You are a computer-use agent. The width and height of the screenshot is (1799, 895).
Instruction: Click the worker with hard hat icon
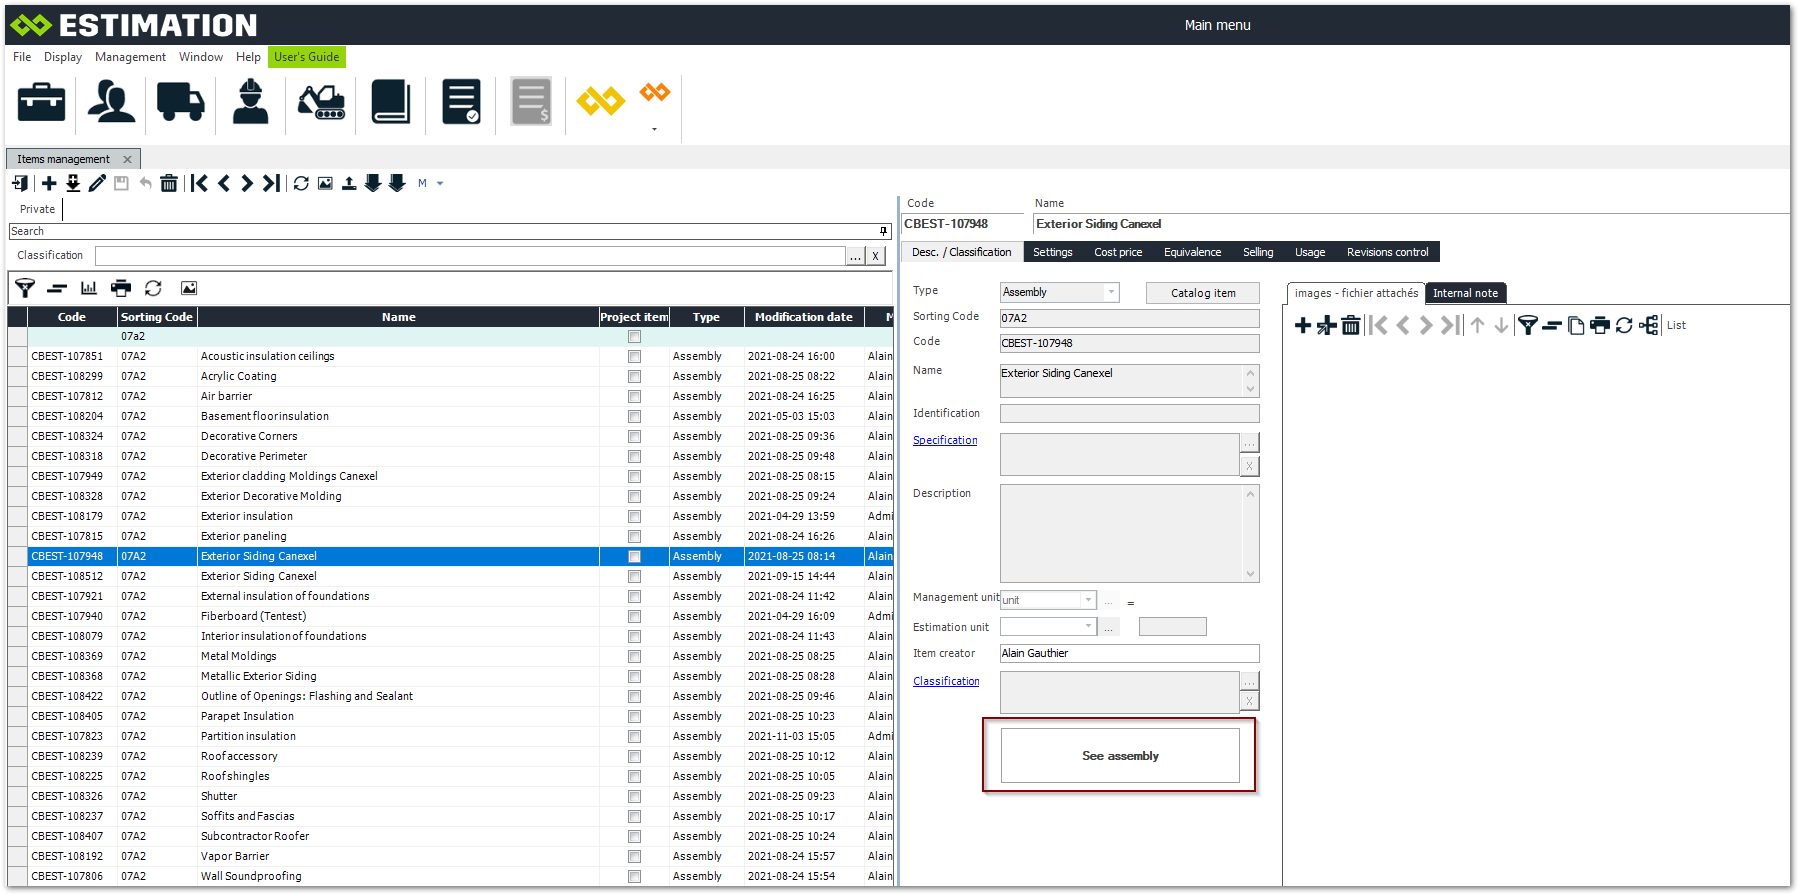click(x=250, y=102)
